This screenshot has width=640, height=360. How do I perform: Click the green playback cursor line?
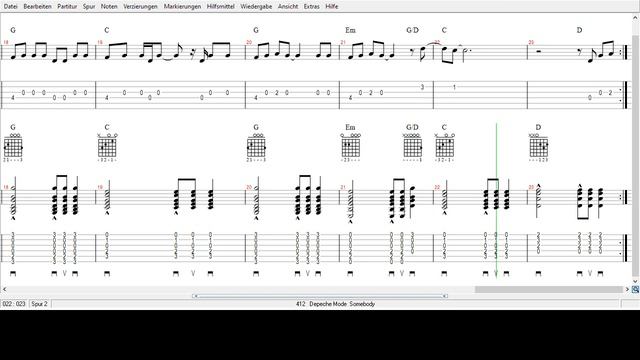coord(496,201)
